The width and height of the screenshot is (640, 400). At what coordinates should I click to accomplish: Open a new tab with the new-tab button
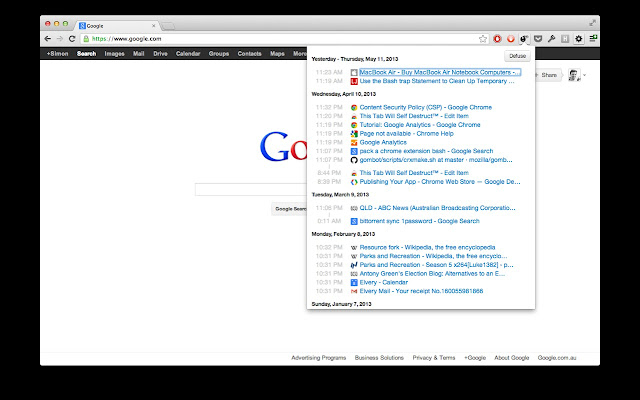[168, 26]
